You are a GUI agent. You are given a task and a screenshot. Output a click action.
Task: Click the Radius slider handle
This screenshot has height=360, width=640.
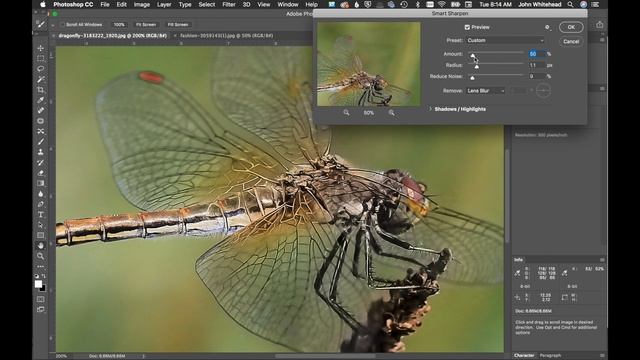point(476,67)
